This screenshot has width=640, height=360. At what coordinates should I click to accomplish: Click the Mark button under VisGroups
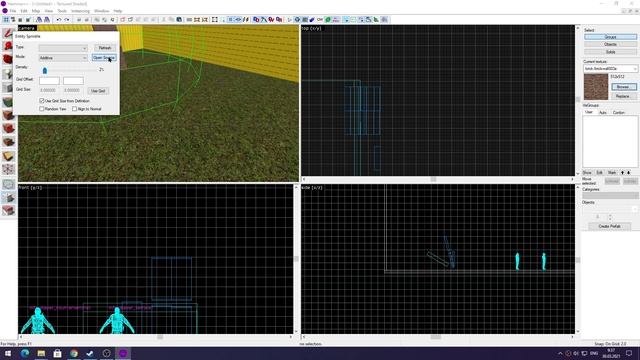[x=612, y=173]
